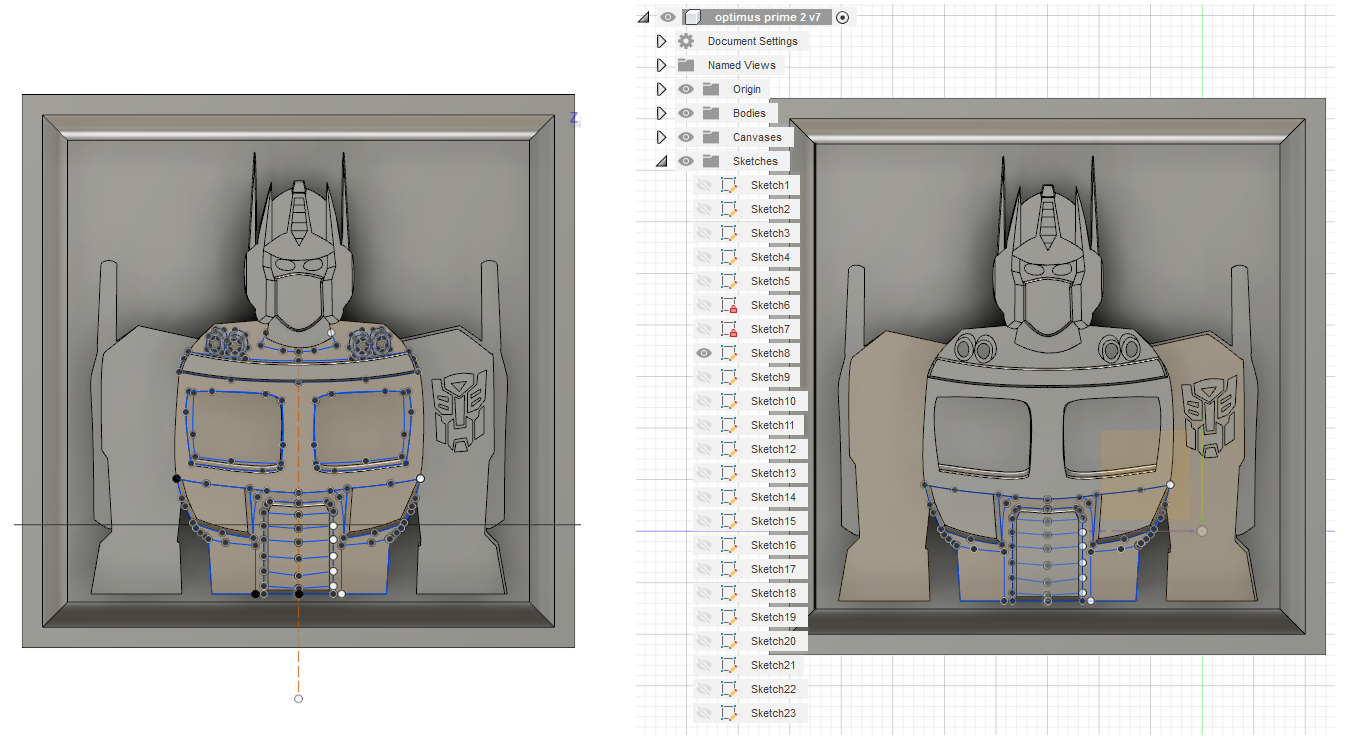Click the 'optimus prime 2 v7' document name
This screenshot has height=740, width=1360.
pos(767,17)
